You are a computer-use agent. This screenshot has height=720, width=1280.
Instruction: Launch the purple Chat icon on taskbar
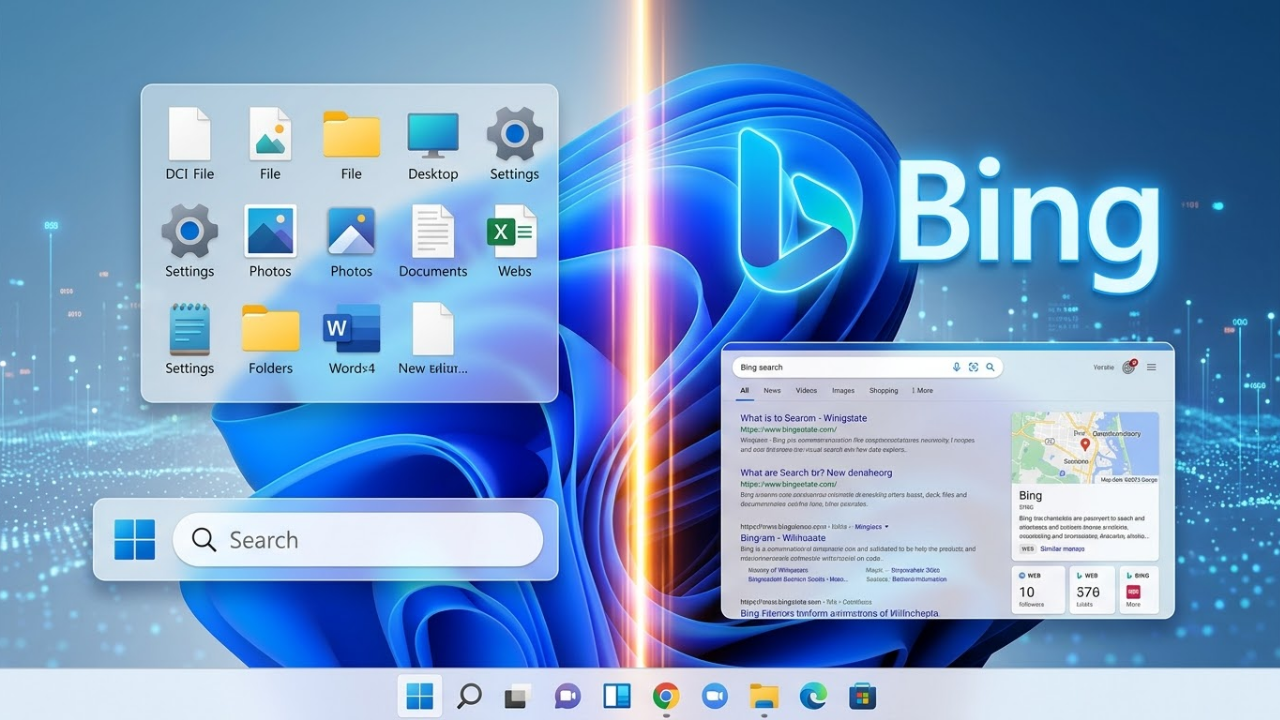point(567,696)
